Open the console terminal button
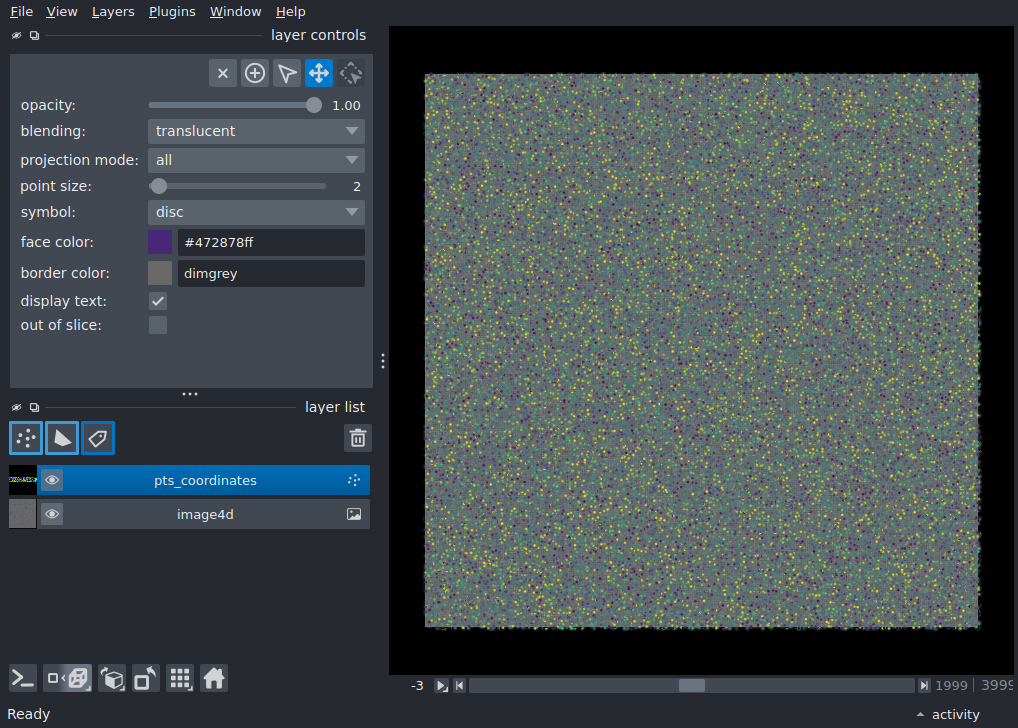The width and height of the screenshot is (1018, 728). [23, 679]
